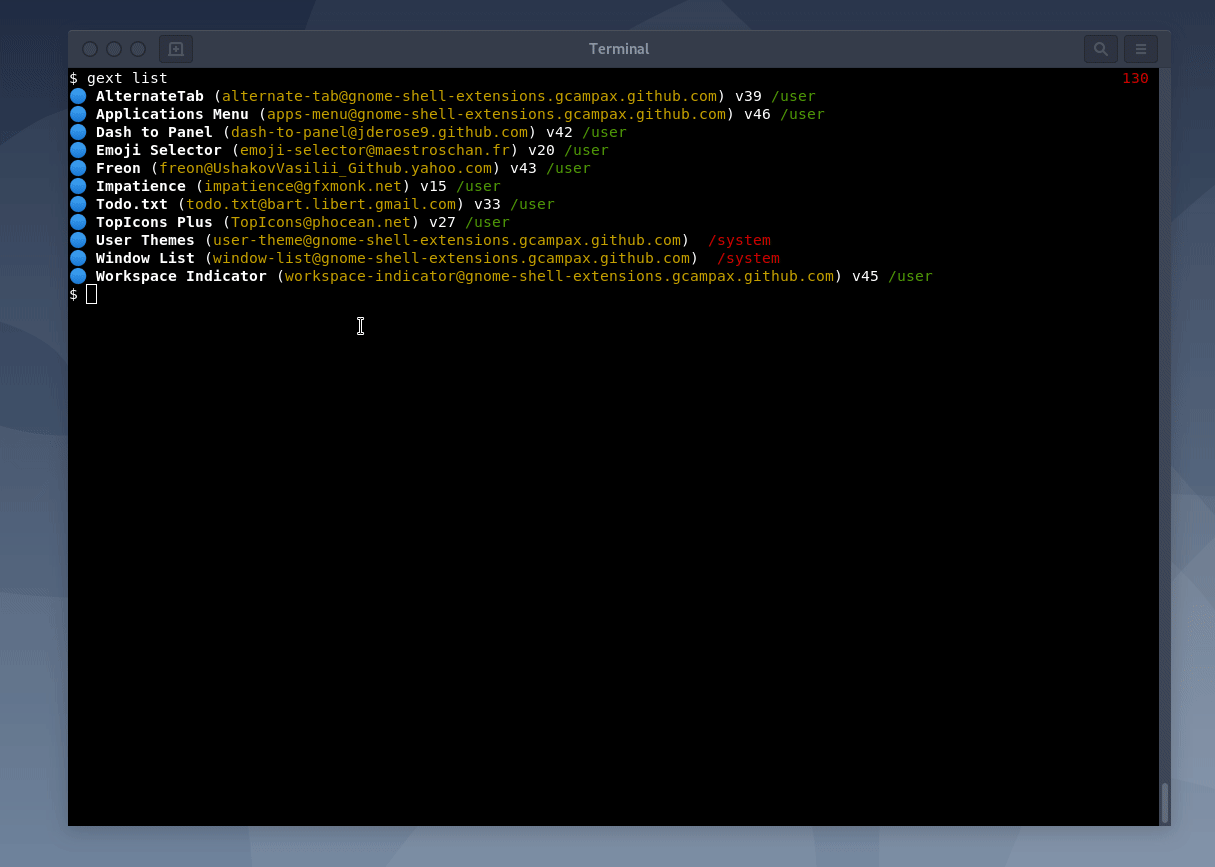Click the middle window control button
This screenshot has height=867, width=1215.
[x=114, y=49]
